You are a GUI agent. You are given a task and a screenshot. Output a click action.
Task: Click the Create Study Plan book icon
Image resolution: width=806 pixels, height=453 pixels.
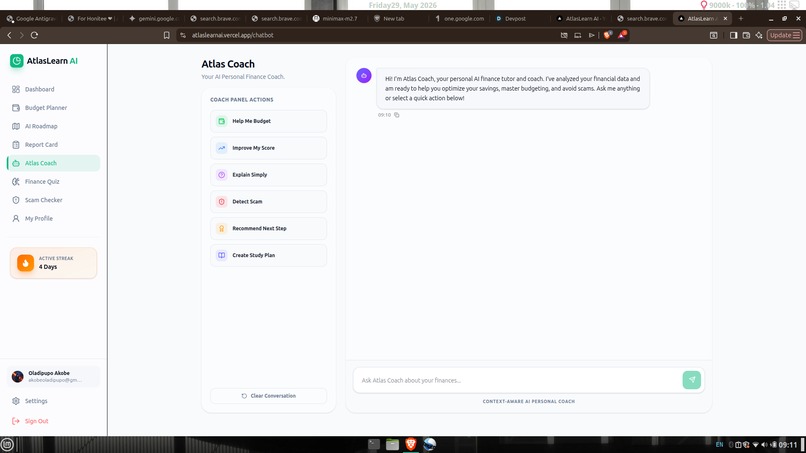(x=222, y=255)
